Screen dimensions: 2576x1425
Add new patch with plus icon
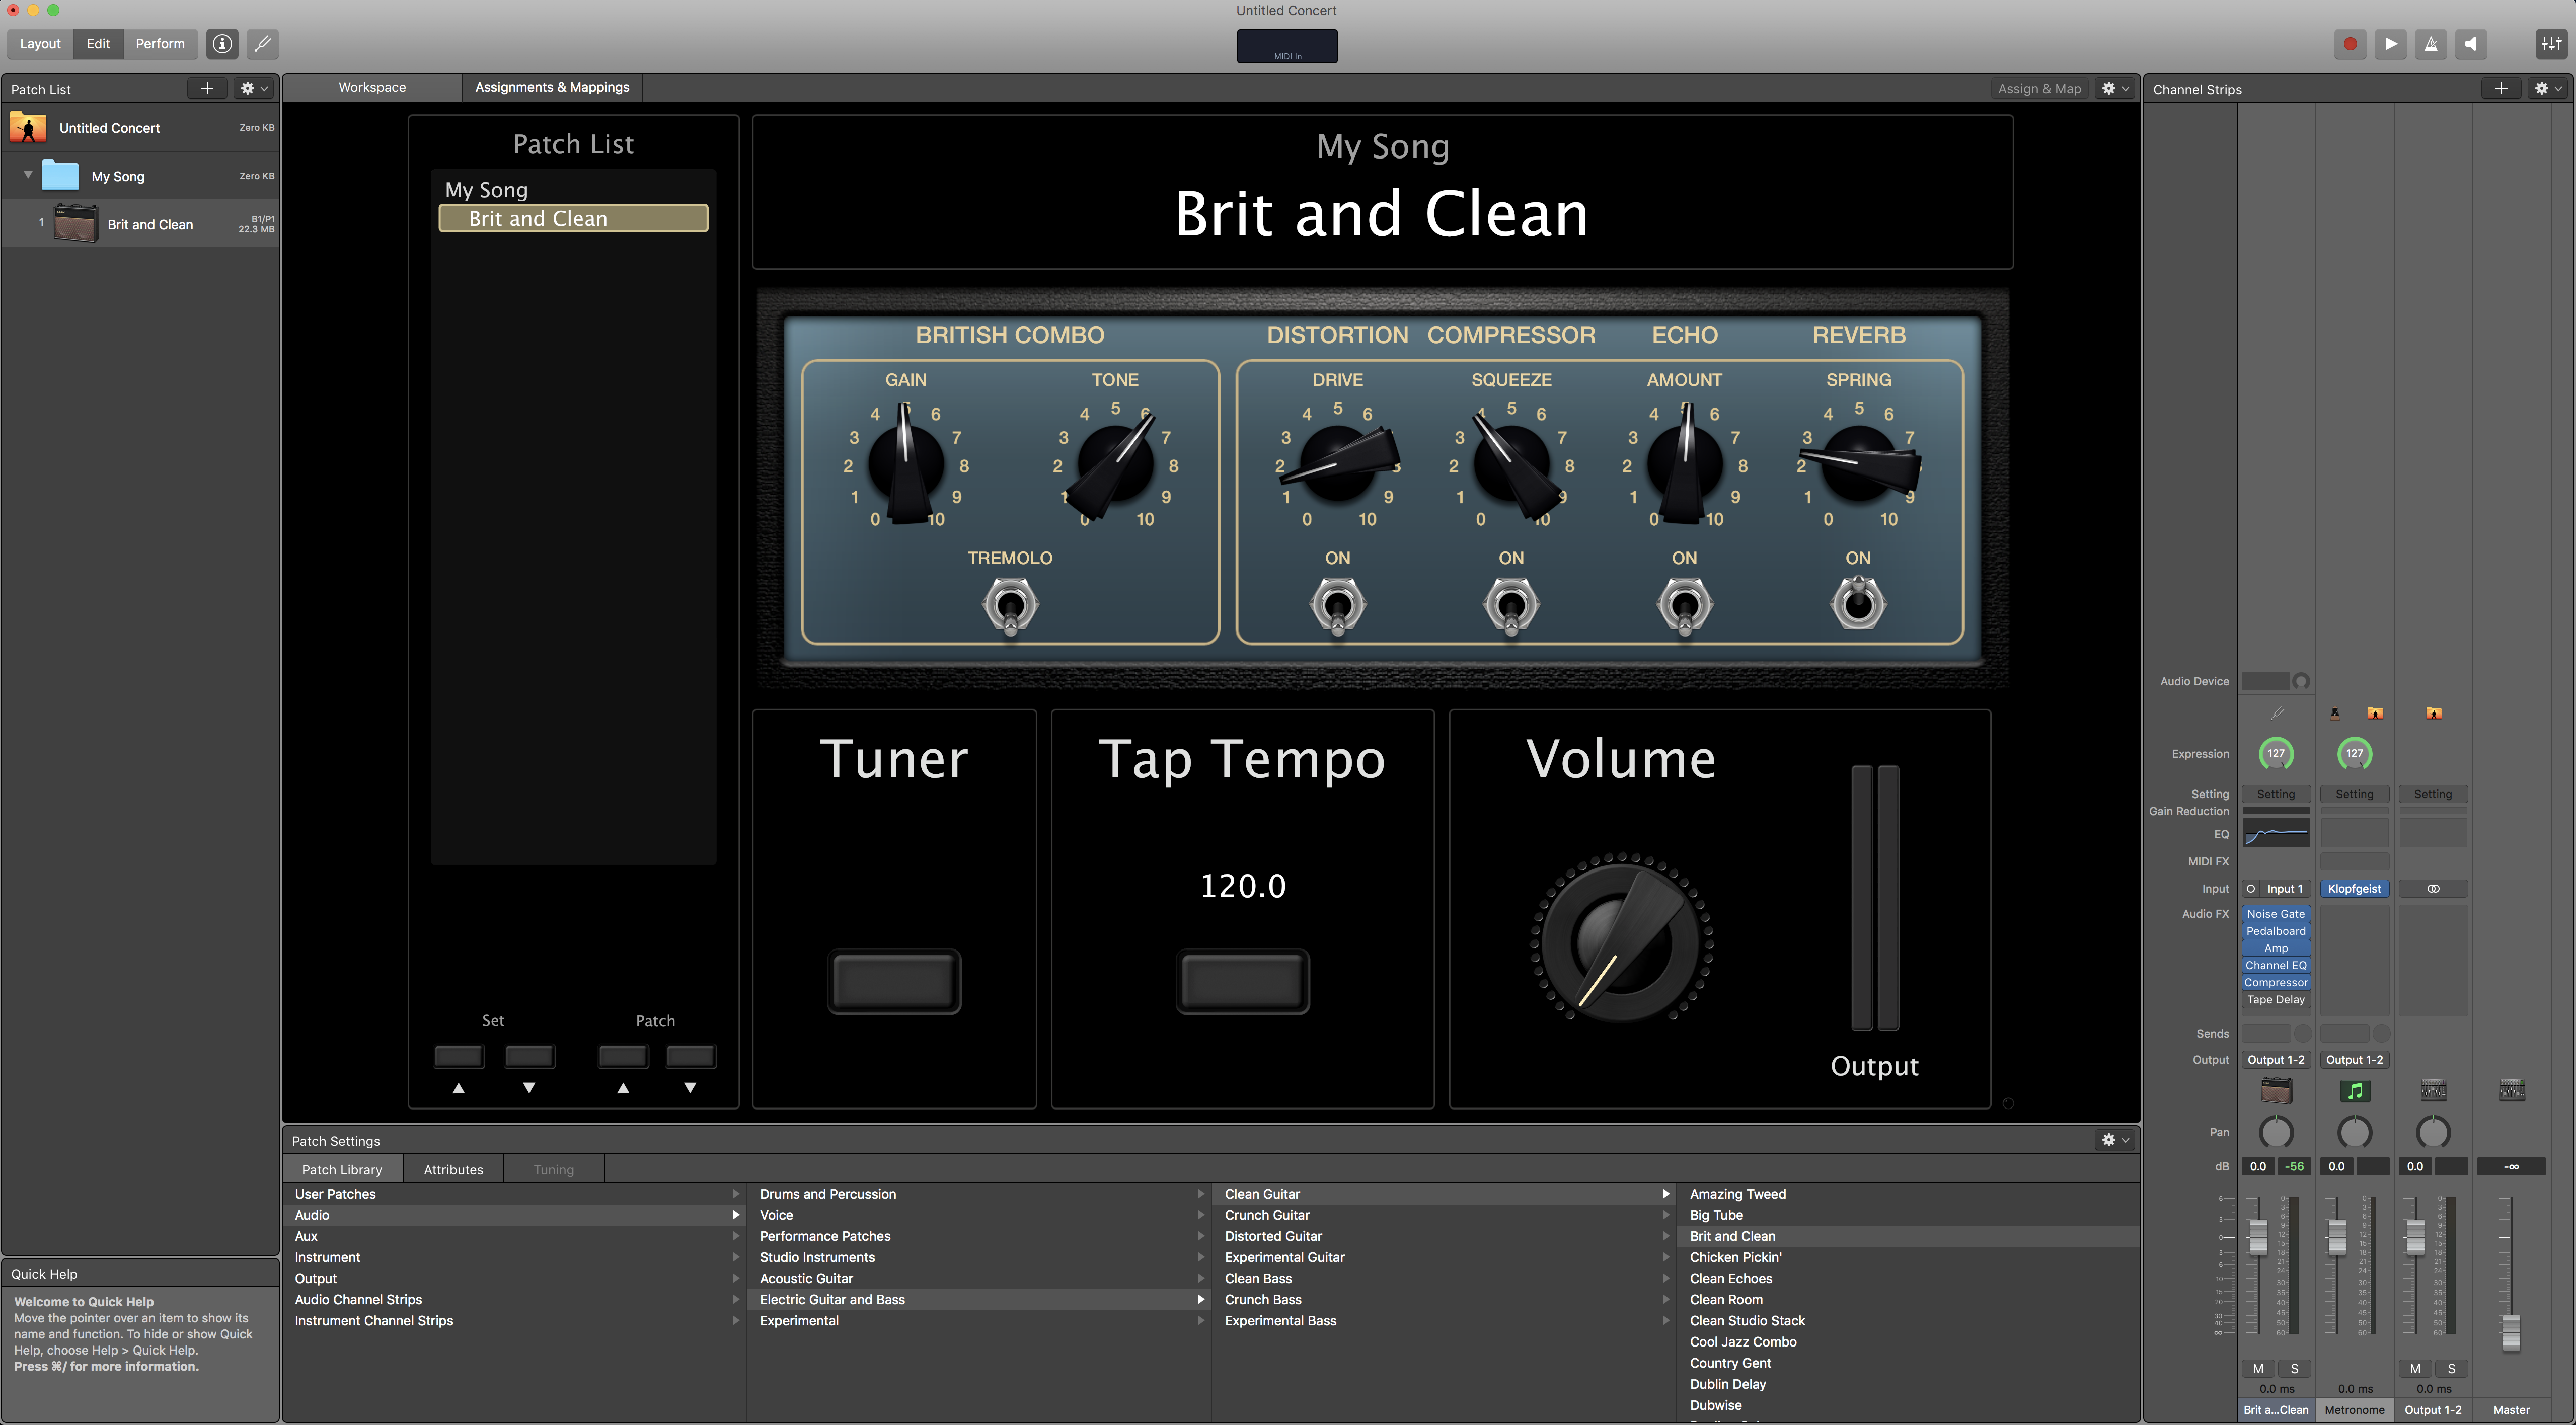click(x=207, y=88)
